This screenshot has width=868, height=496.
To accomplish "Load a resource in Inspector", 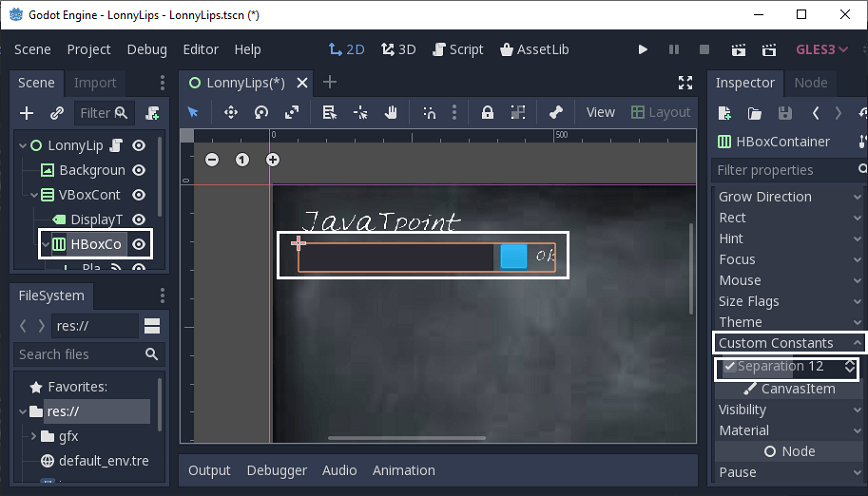I will pyautogui.click(x=755, y=113).
